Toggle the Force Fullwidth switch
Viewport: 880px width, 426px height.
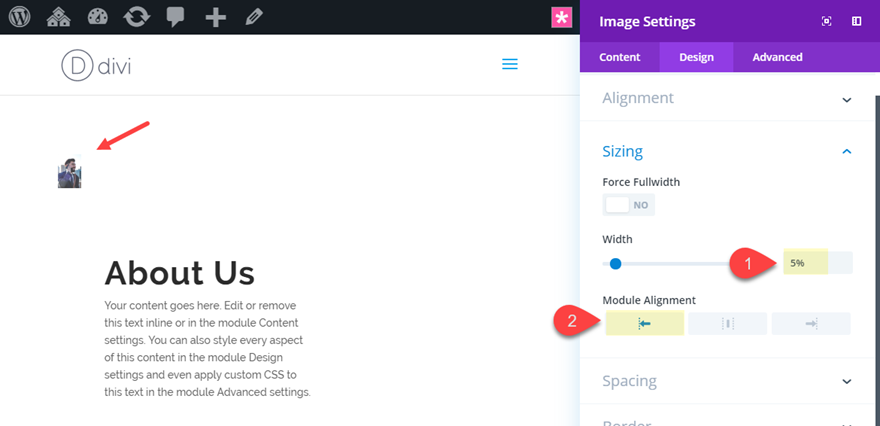pos(628,204)
